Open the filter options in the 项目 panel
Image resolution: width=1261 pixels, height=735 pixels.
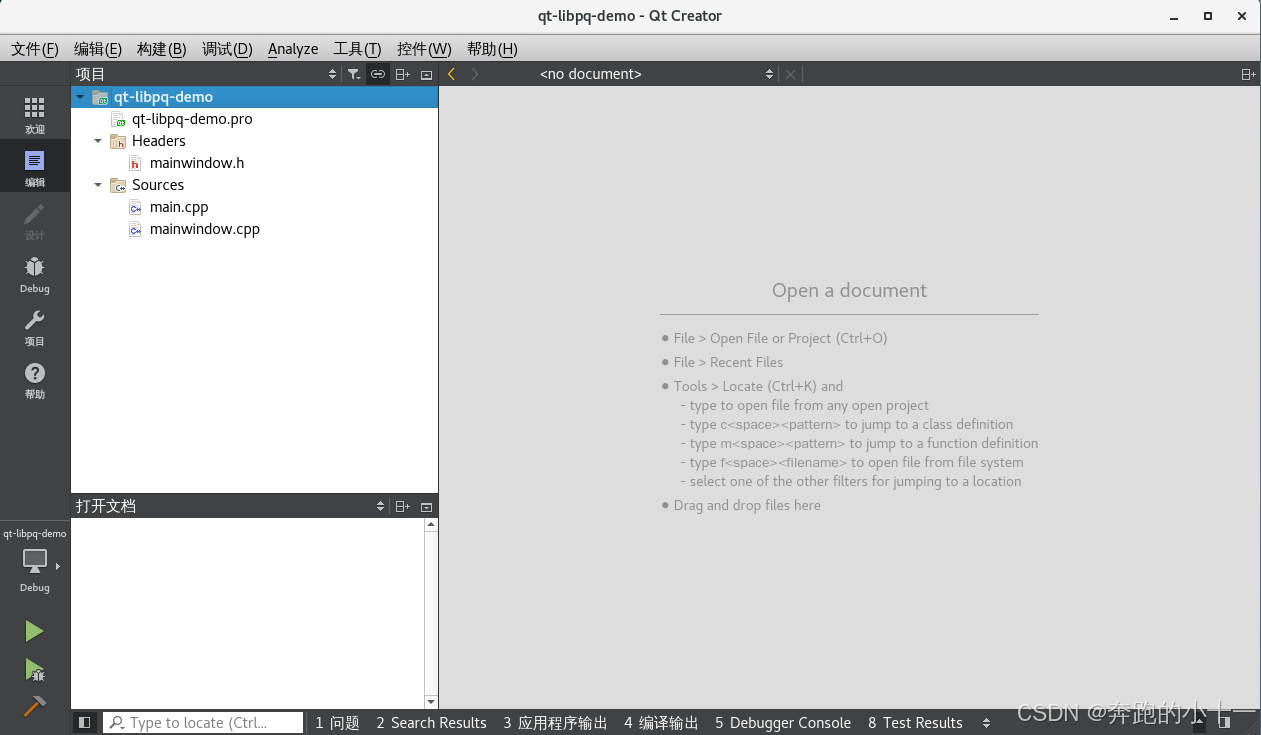[354, 73]
